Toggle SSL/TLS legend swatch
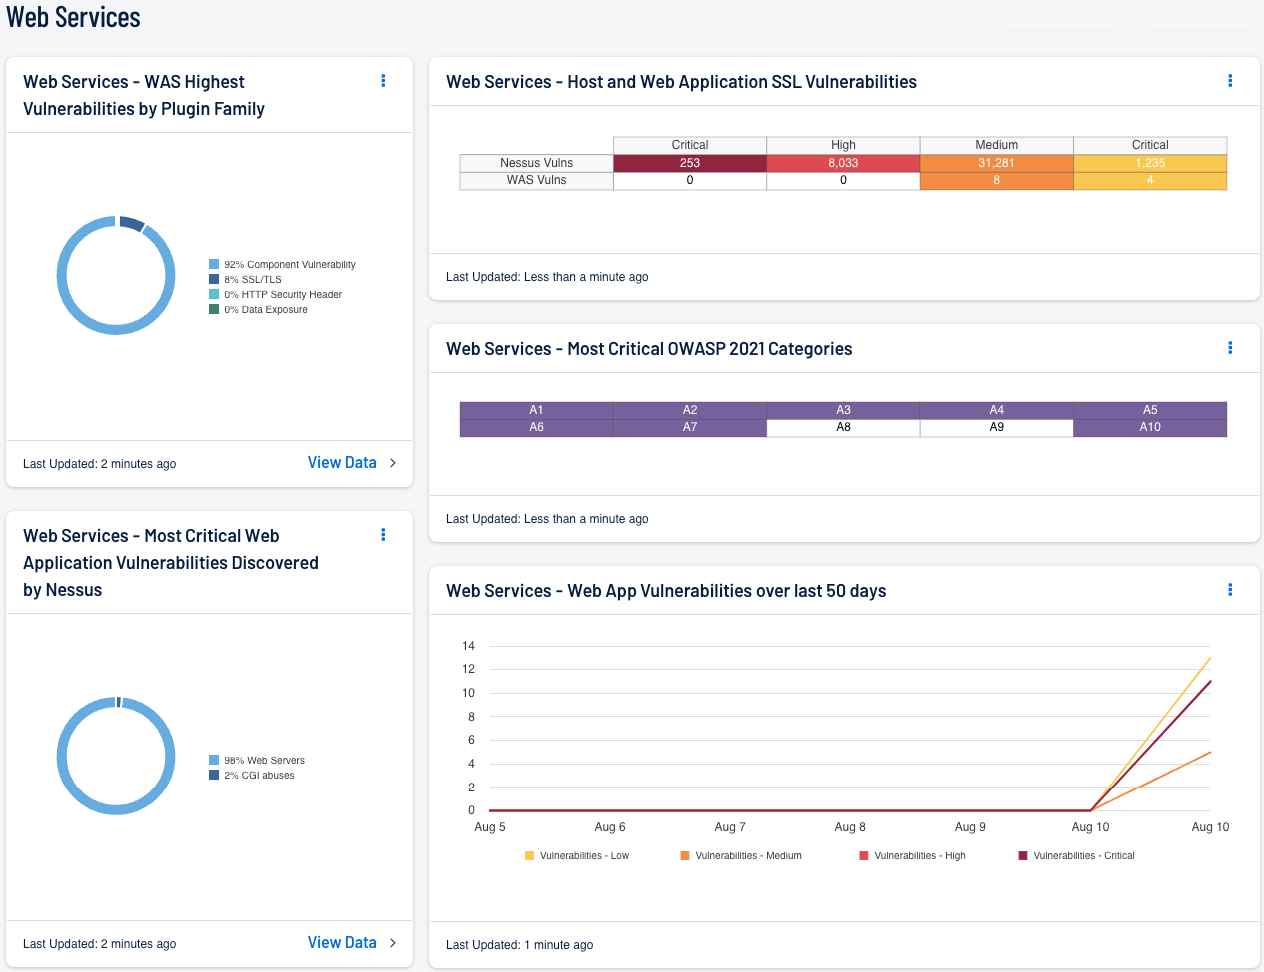 [x=214, y=280]
